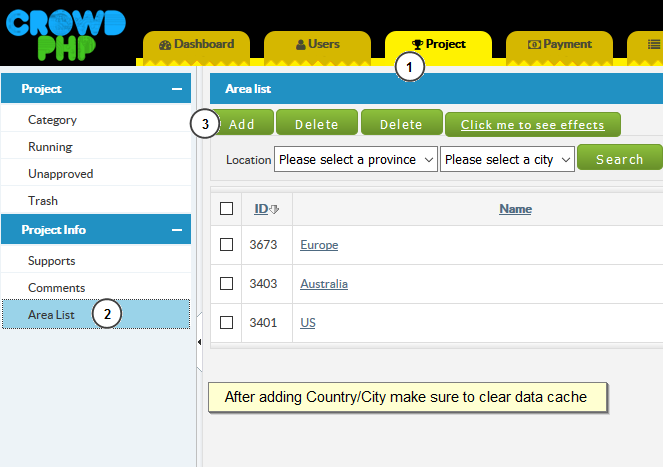Click the ID value 3401
Image resolution: width=663 pixels, height=467 pixels.
pos(263,323)
